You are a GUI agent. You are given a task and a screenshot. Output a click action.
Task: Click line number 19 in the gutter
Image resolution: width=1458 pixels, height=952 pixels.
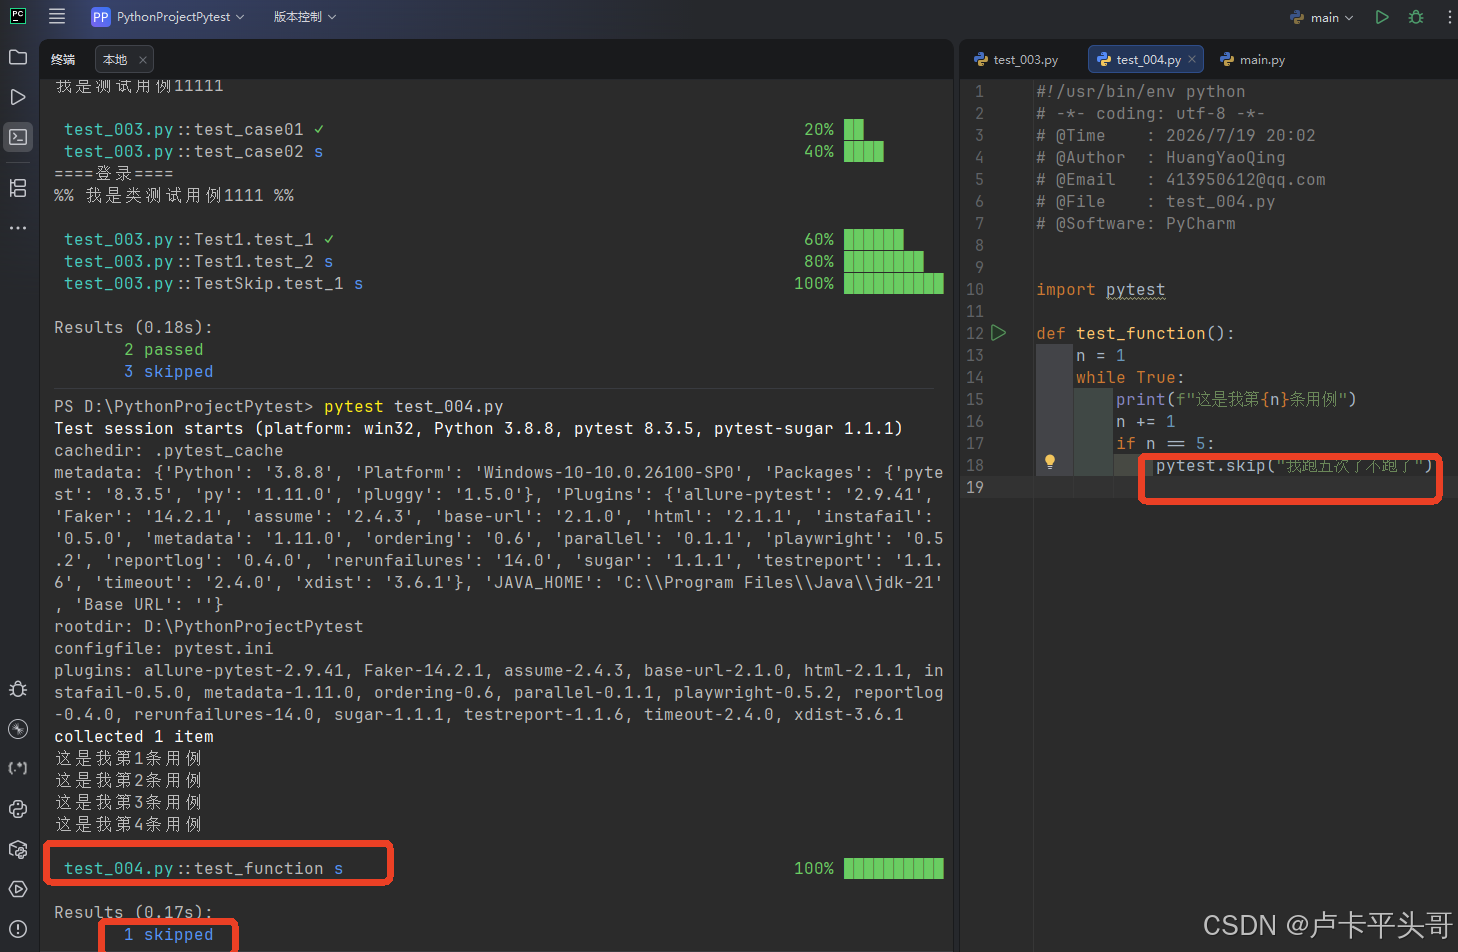click(x=975, y=488)
